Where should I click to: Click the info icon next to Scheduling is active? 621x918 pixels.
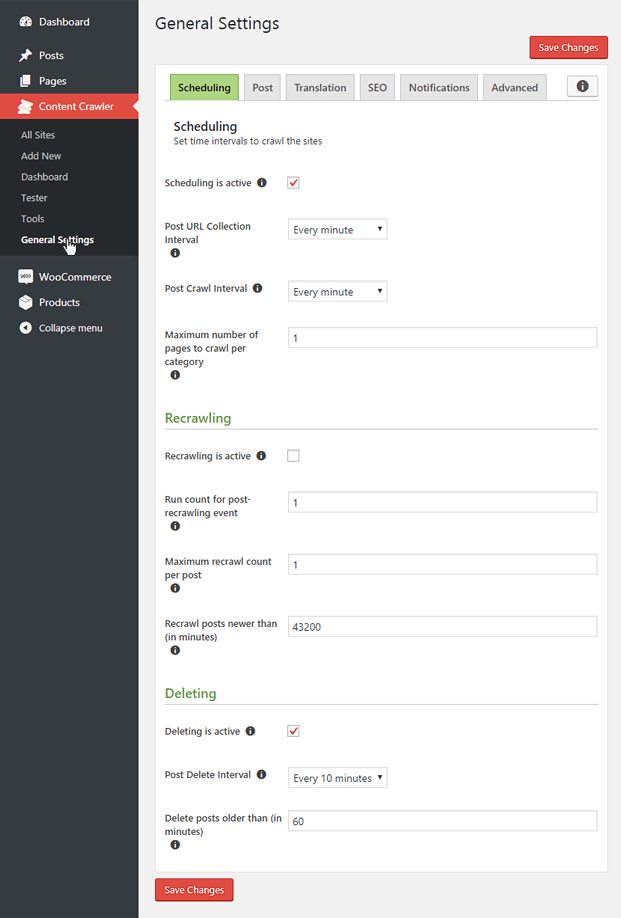click(x=260, y=182)
